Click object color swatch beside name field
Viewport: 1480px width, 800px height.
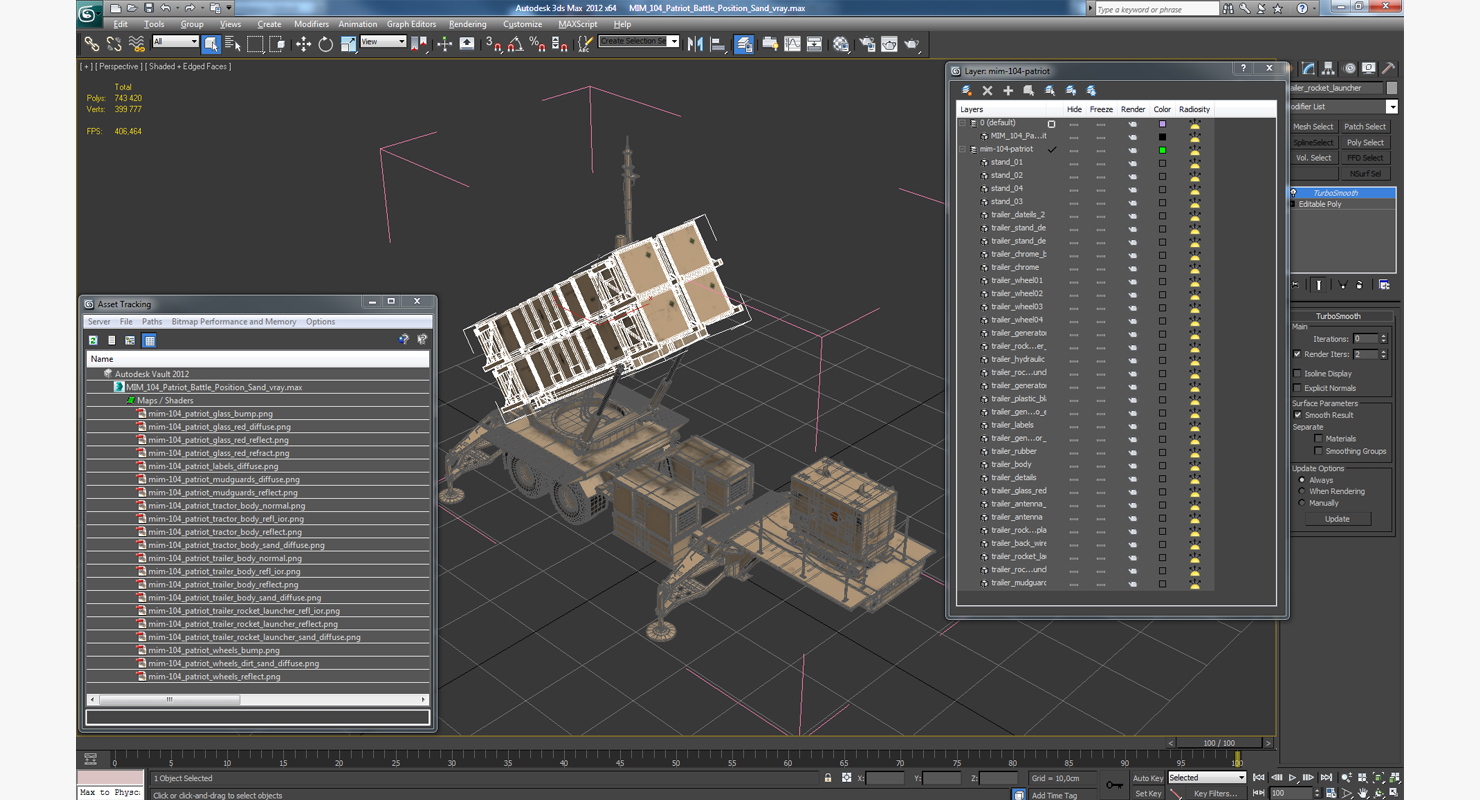click(1391, 88)
